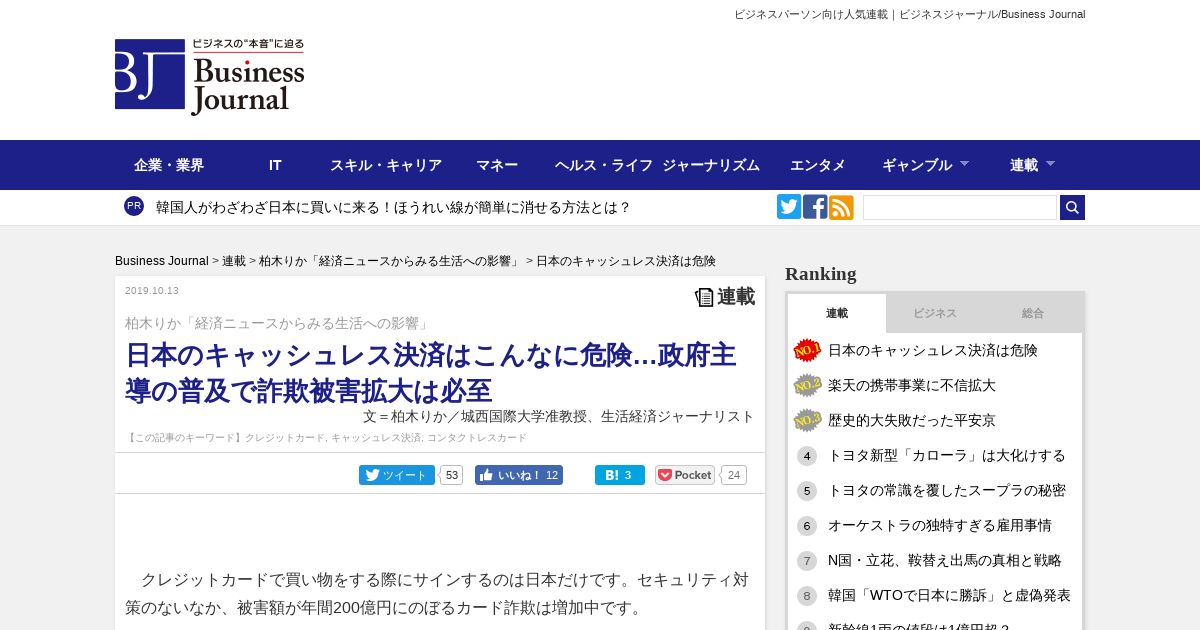Click the header tagline ビジネスパーソン向け人気連載
Screen dimensions: 1200x630
(811, 14)
